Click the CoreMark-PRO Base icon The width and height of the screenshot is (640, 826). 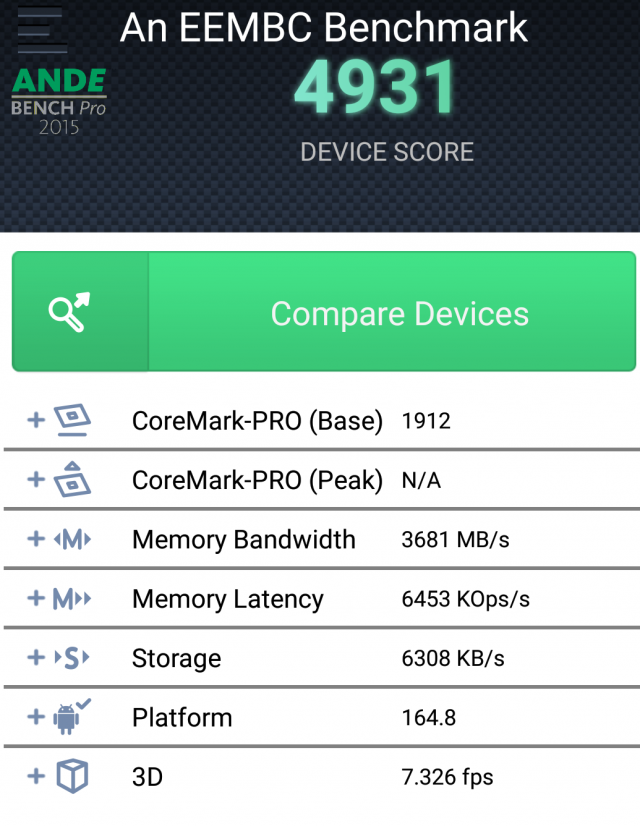tap(72, 421)
